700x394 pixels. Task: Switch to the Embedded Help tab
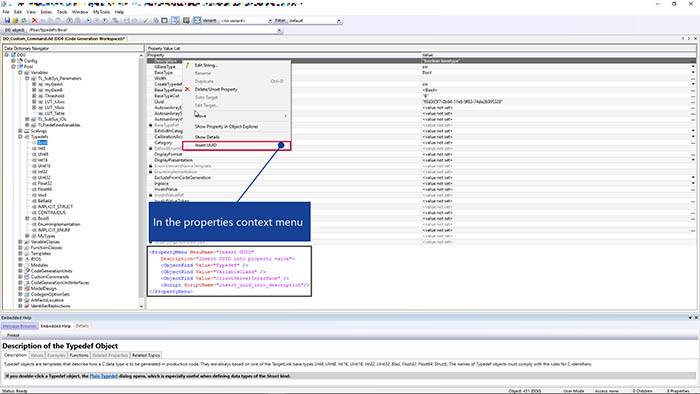click(x=56, y=326)
